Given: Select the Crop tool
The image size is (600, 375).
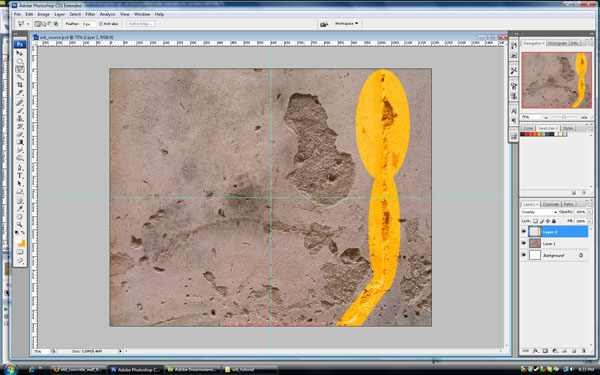Looking at the screenshot, I should [20, 85].
